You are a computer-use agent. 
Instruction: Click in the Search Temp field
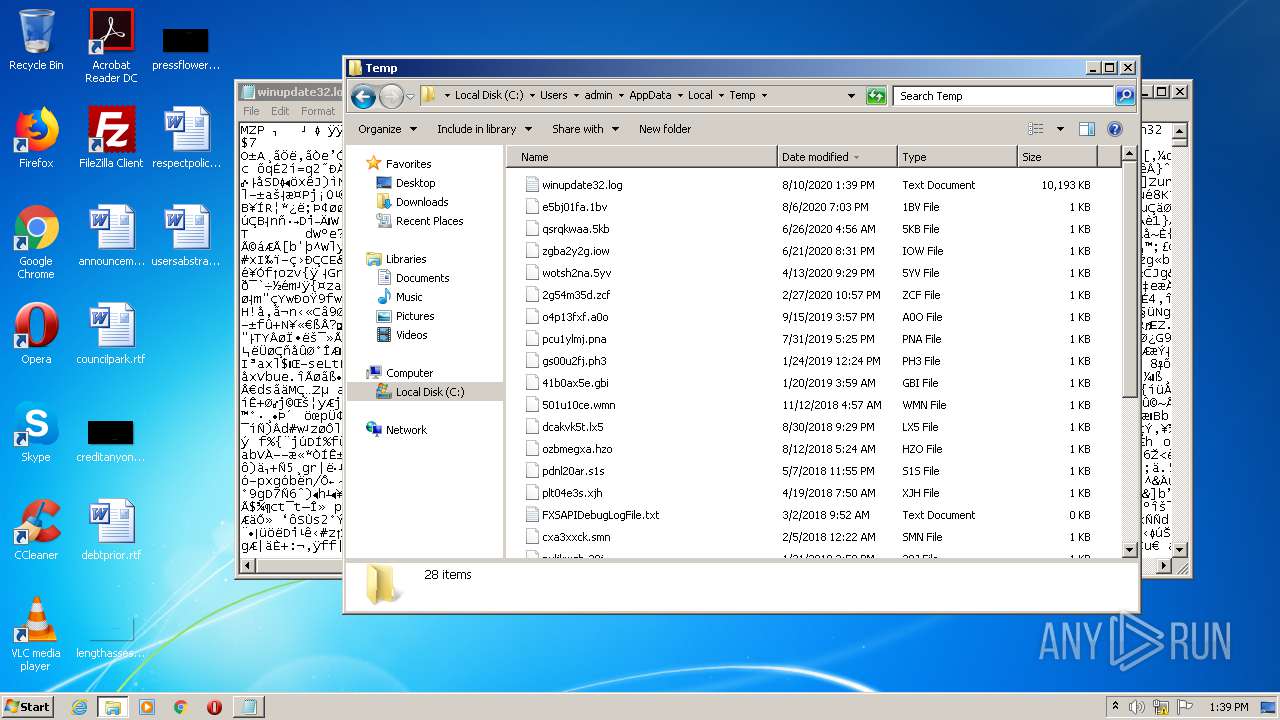pyautogui.click(x=1003, y=96)
